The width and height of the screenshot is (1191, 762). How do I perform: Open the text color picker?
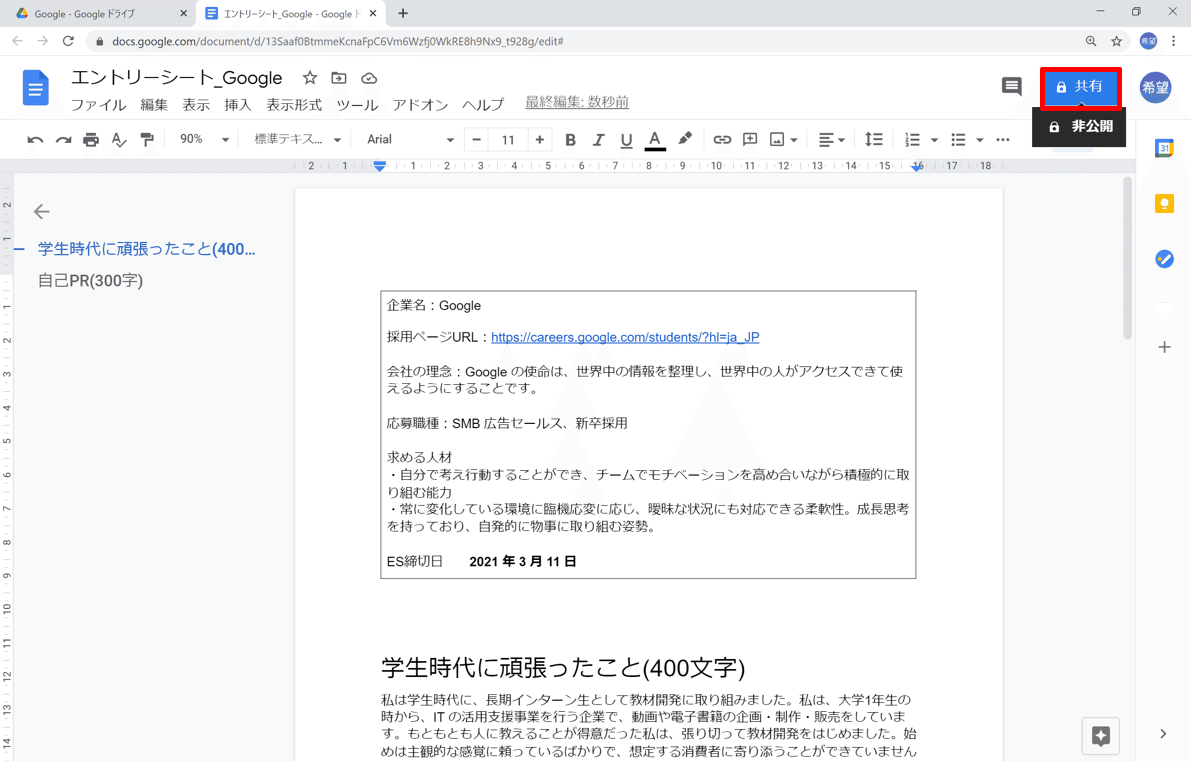pyautogui.click(x=654, y=139)
